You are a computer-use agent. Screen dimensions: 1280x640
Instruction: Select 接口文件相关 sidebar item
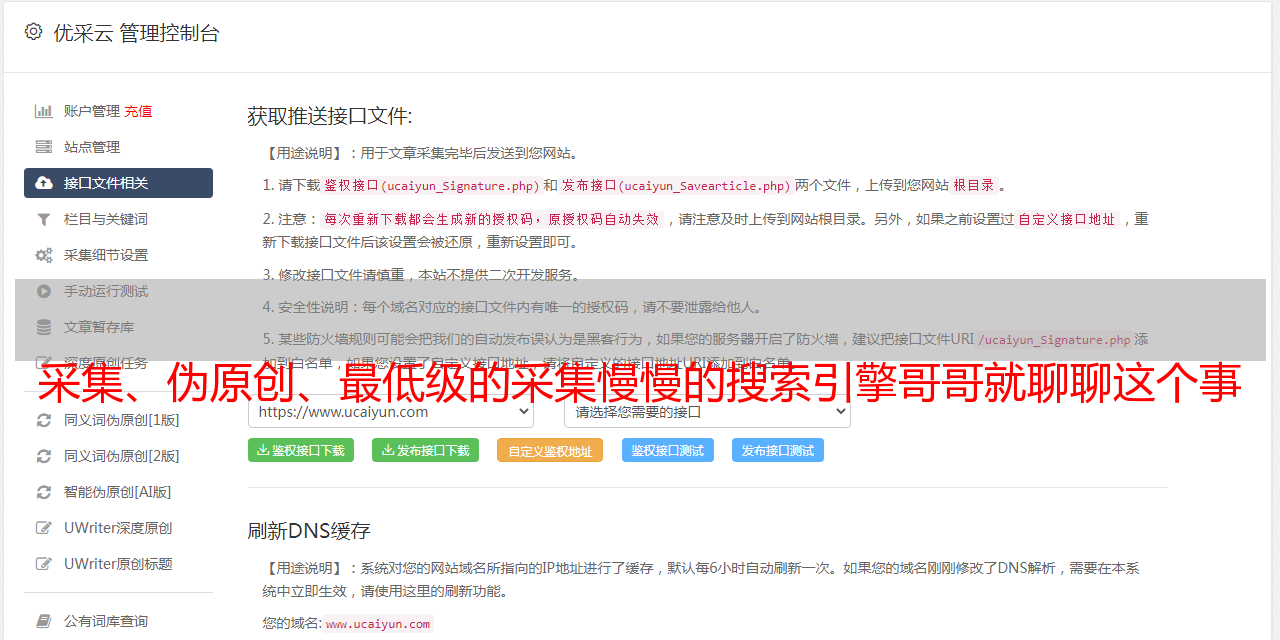[118, 183]
